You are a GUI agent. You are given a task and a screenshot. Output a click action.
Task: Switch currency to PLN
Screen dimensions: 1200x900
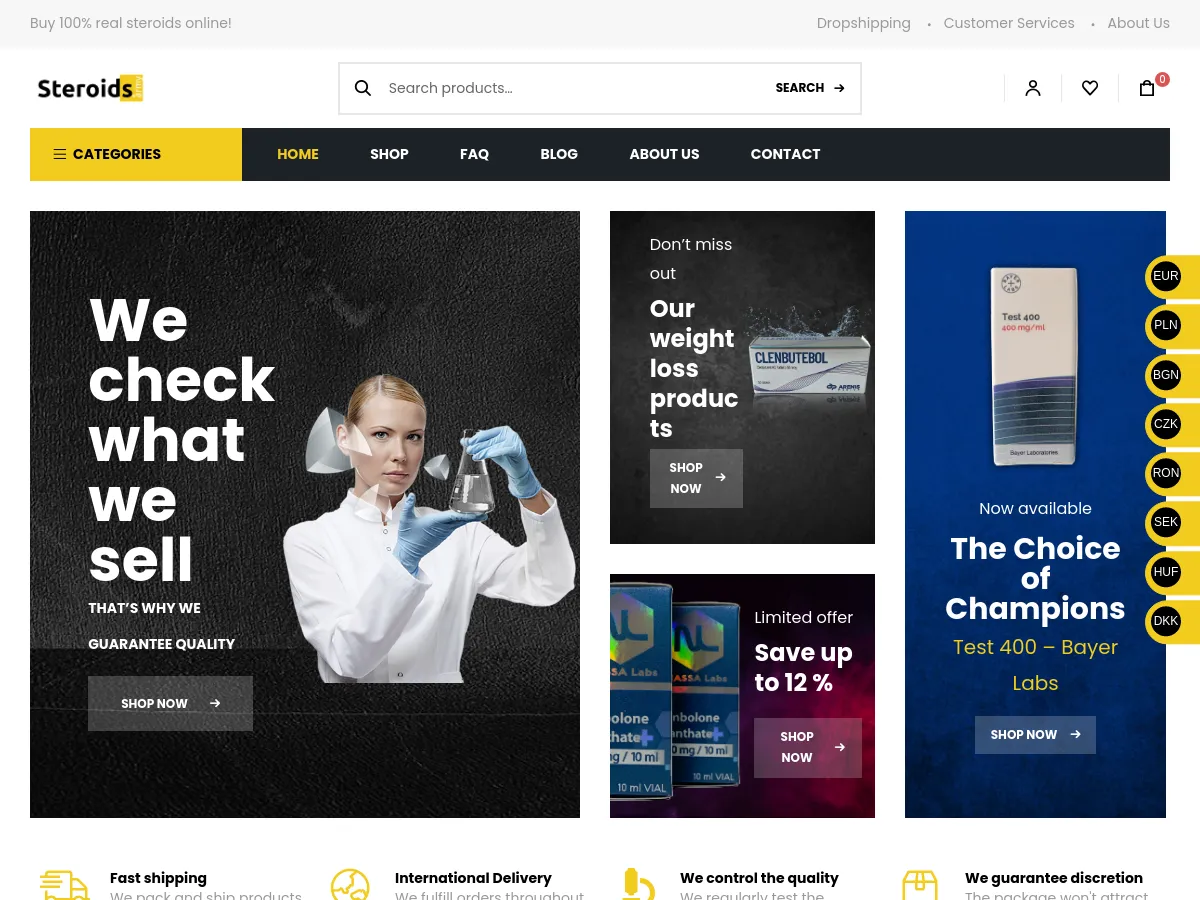click(1166, 325)
